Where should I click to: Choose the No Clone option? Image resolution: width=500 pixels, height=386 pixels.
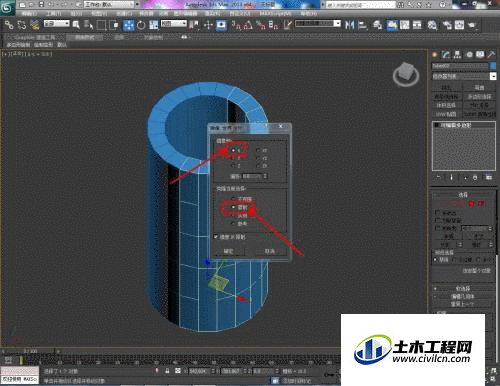[234, 199]
